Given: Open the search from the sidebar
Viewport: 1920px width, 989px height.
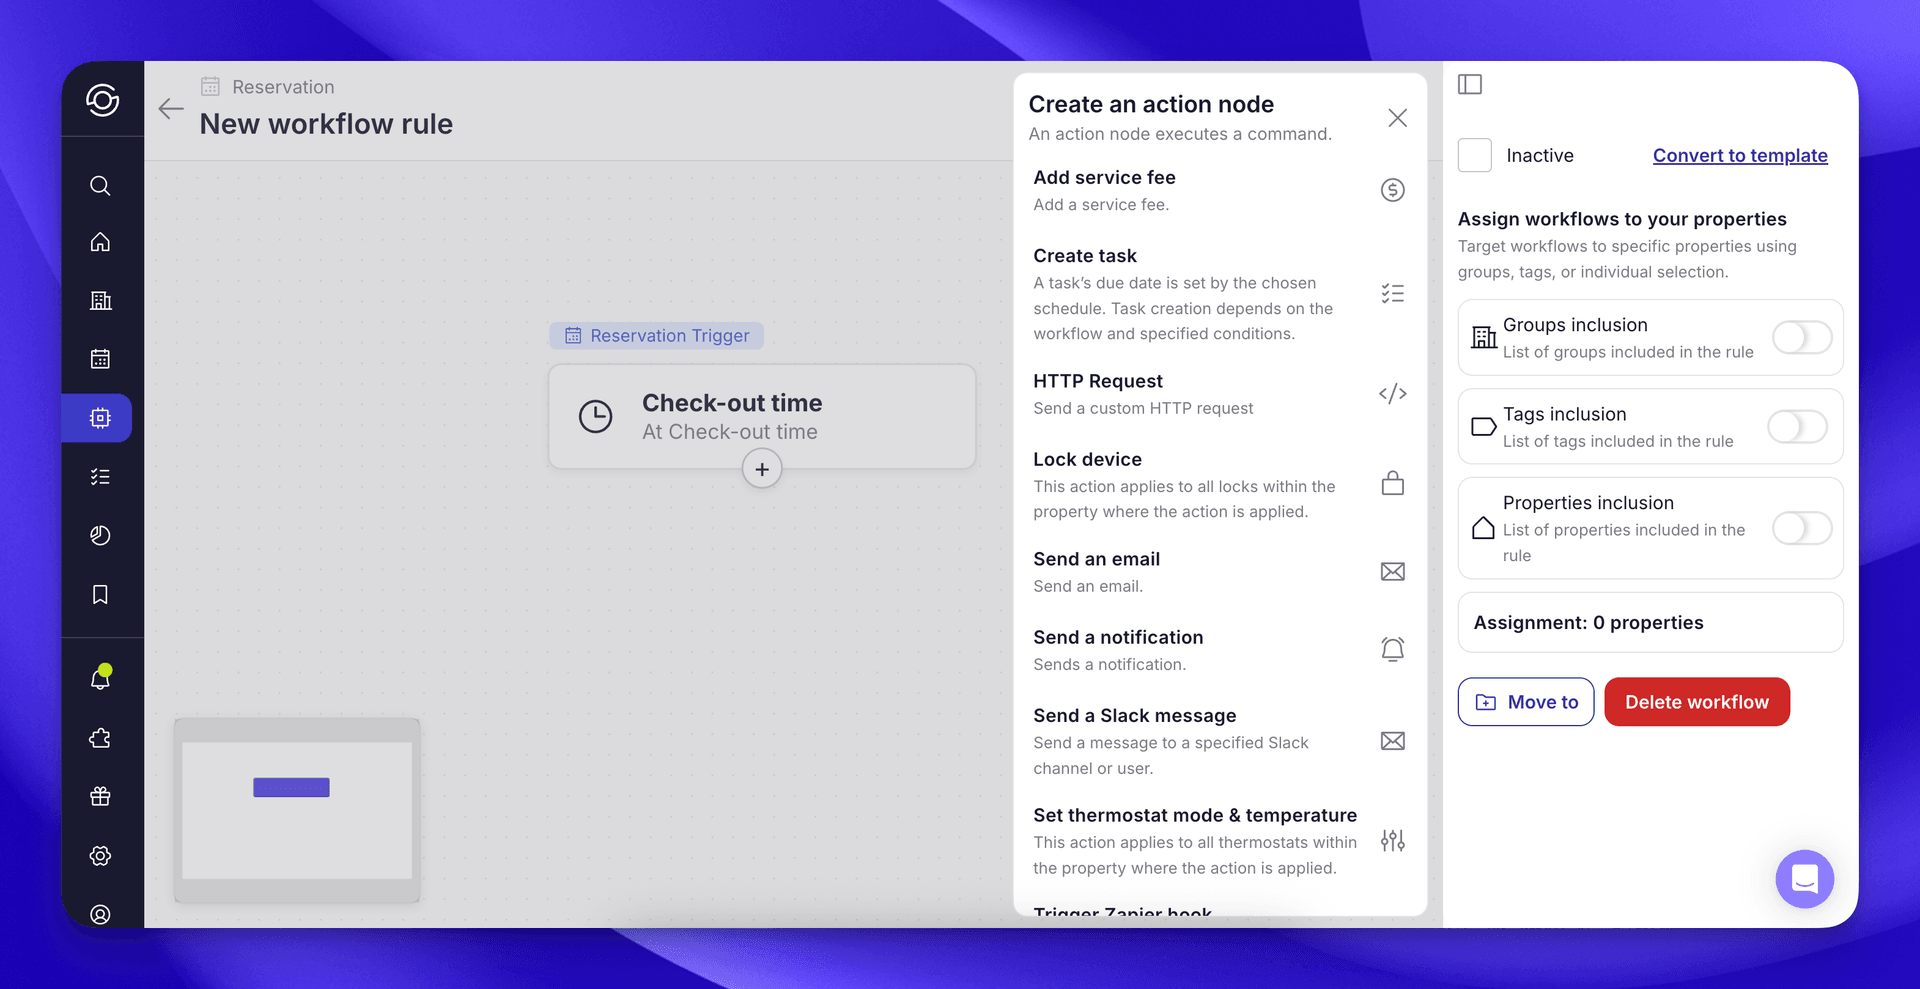Looking at the screenshot, I should (100, 186).
